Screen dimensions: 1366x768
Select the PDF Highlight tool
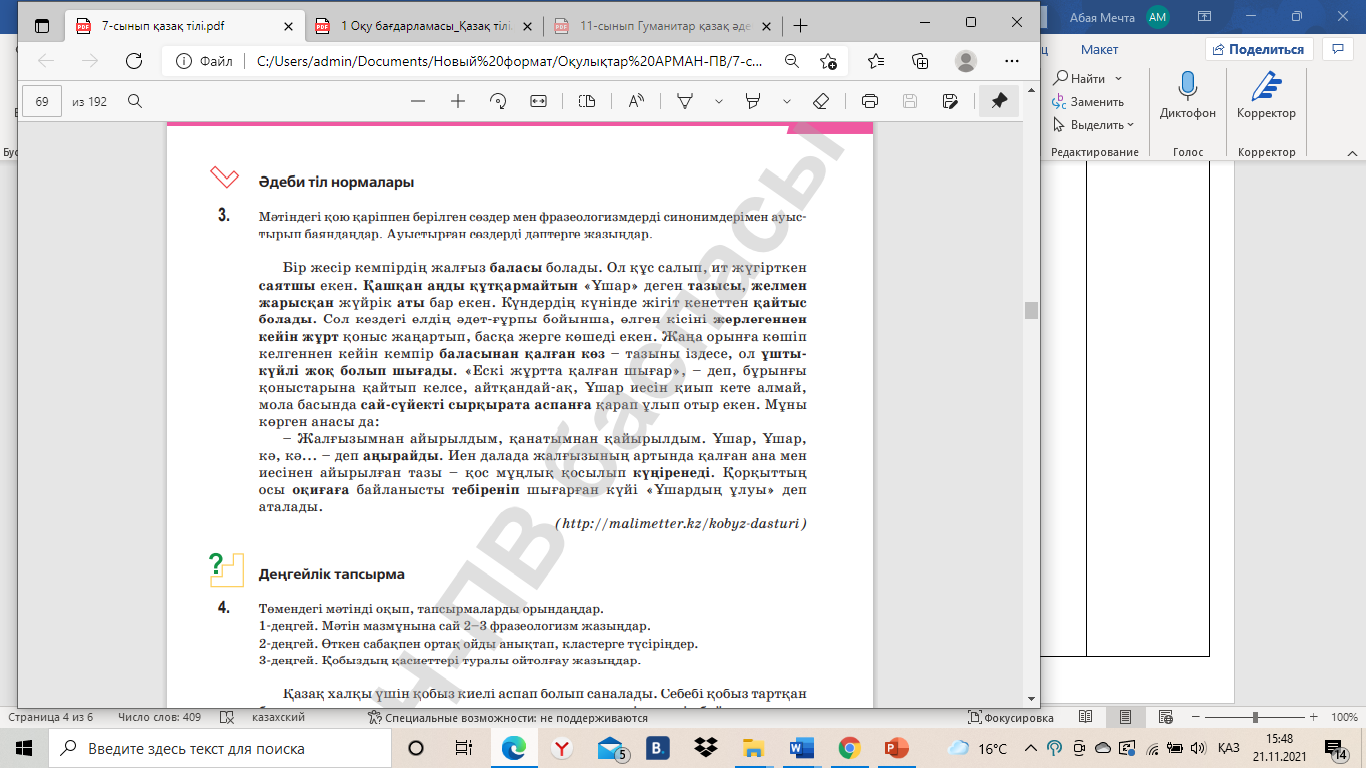[x=754, y=101]
